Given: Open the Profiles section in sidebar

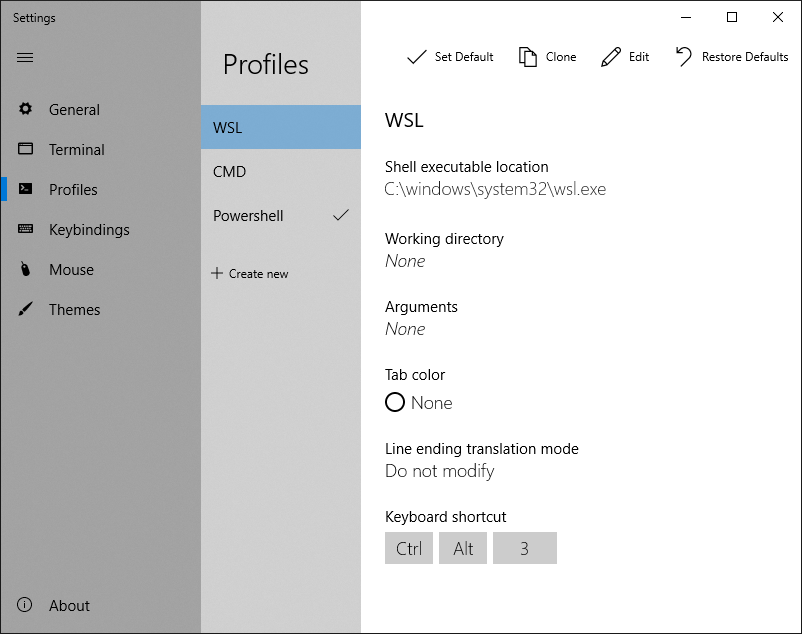Looking at the screenshot, I should [x=73, y=189].
